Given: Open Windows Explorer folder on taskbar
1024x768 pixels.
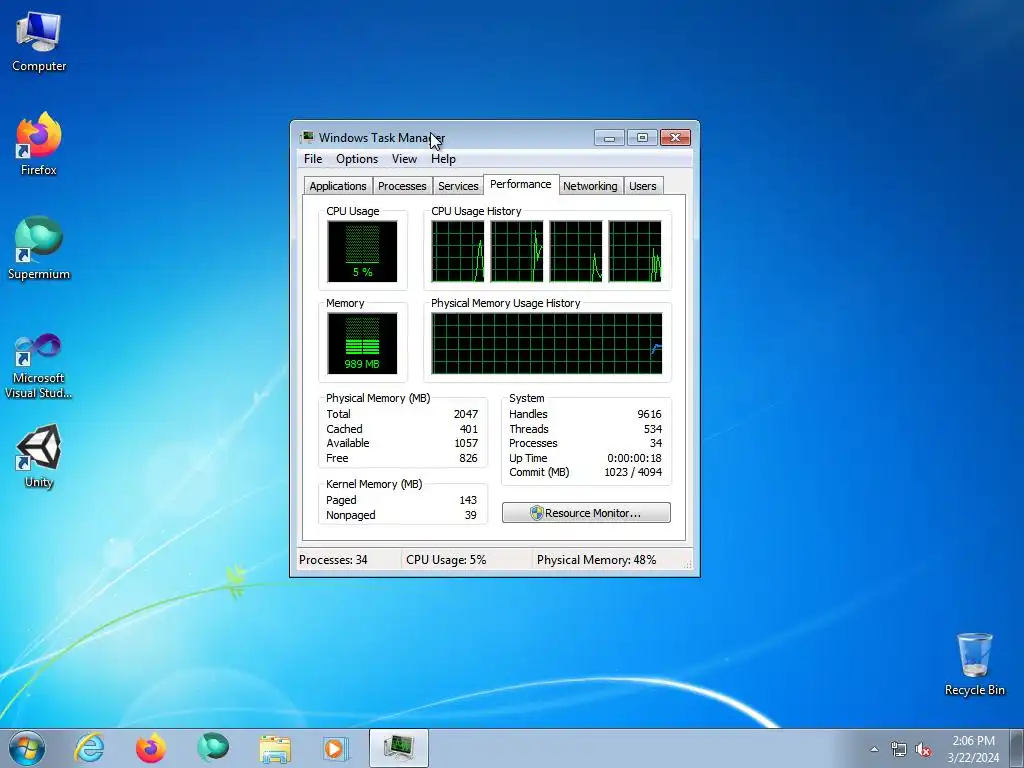Looking at the screenshot, I should tap(275, 748).
